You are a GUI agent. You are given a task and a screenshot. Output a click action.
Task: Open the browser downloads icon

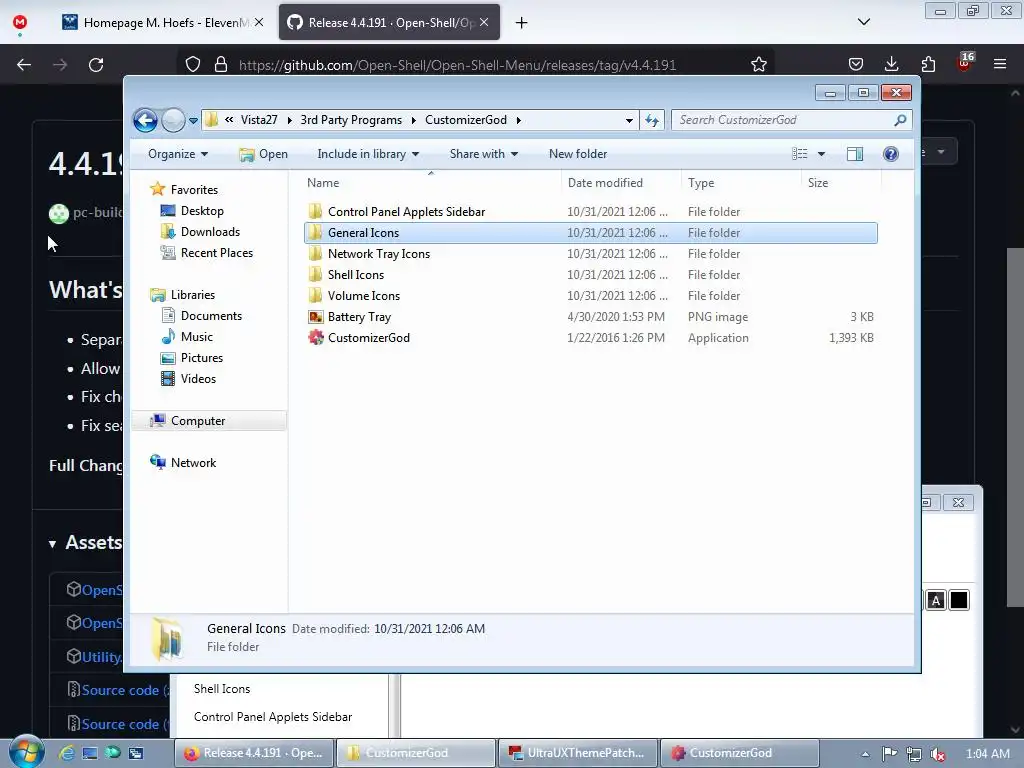pos(891,64)
